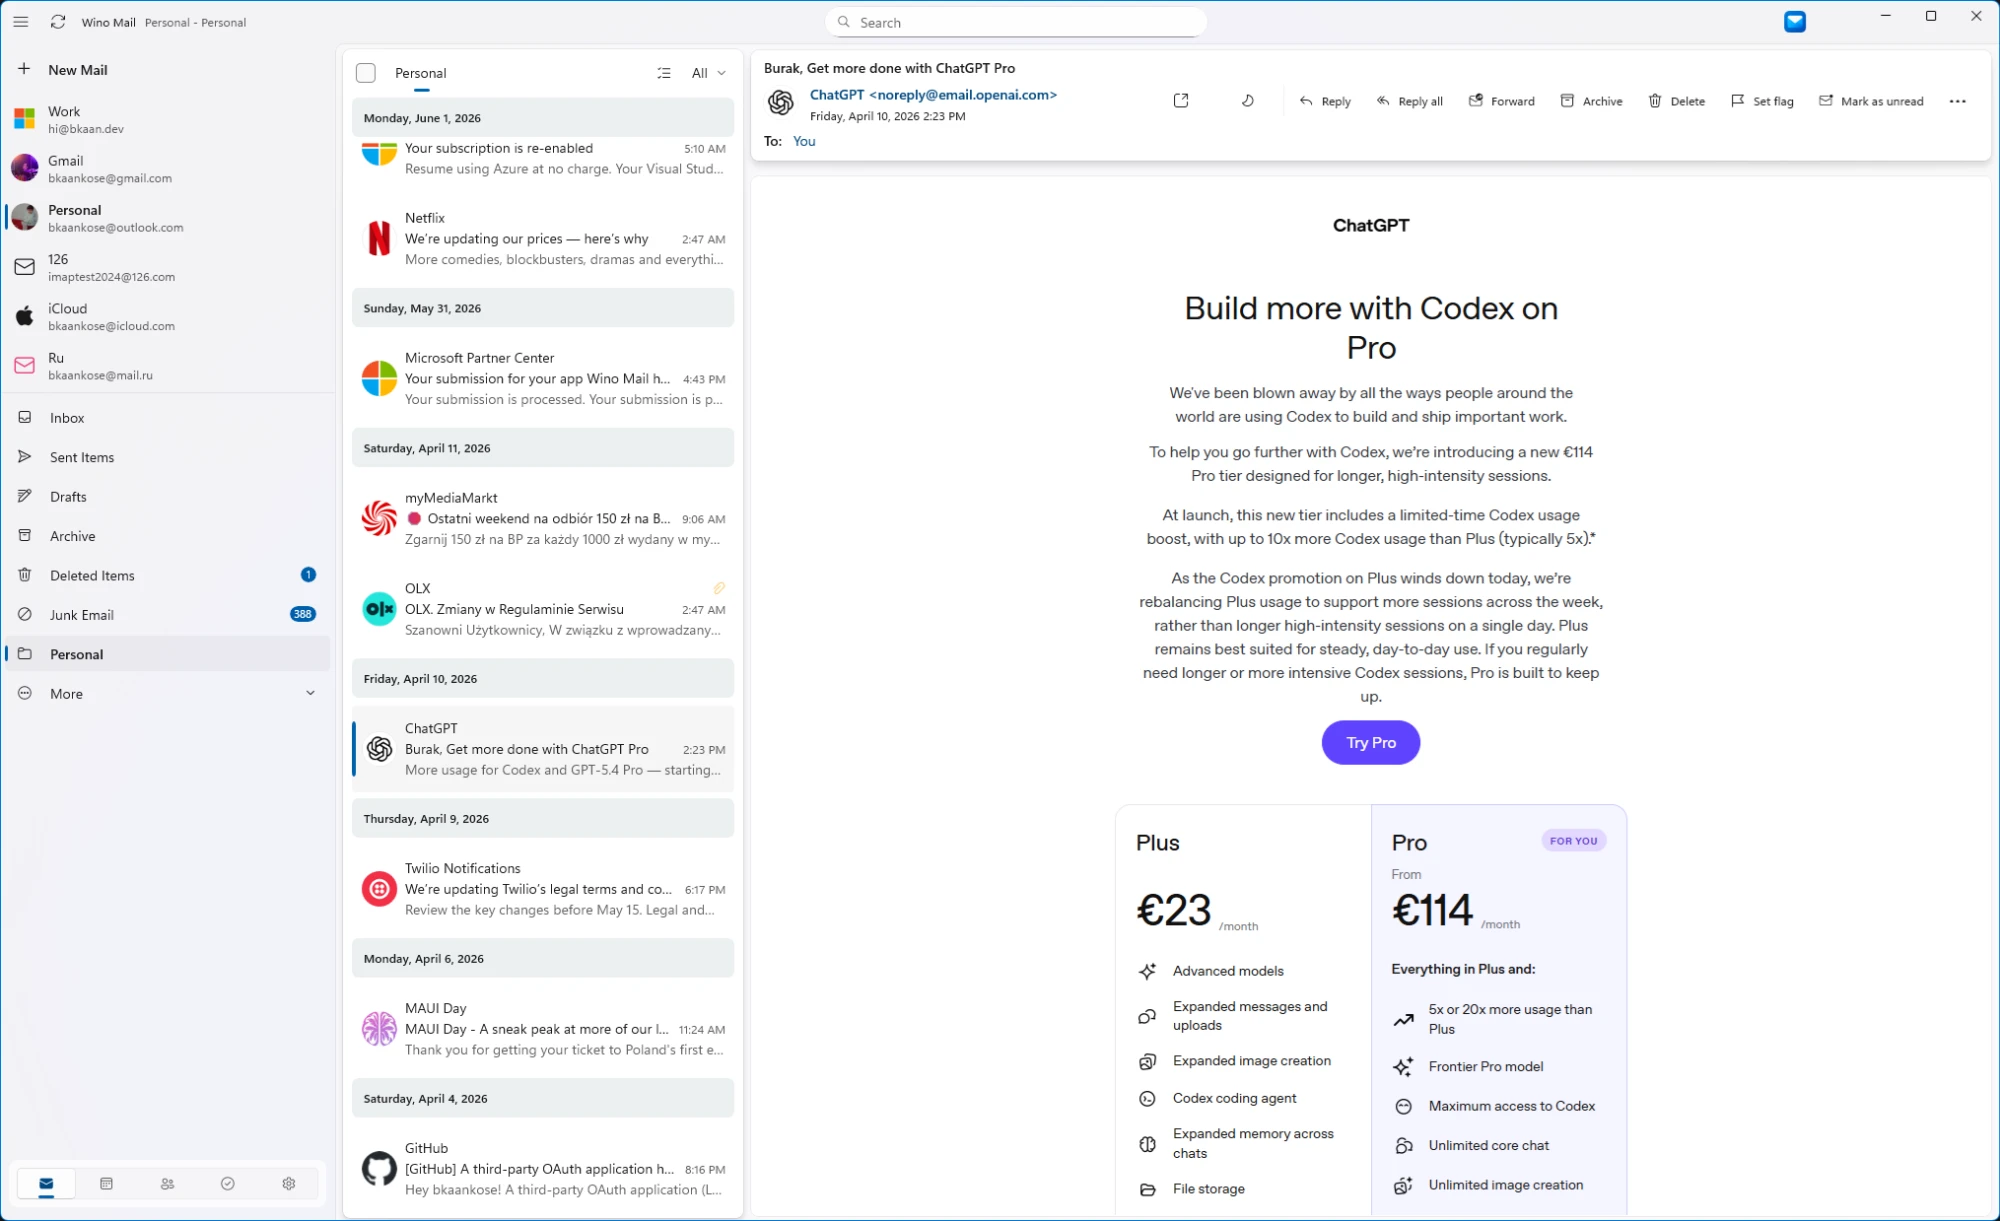Click the sync refresh icon
Viewport: 2000px width, 1221px height.
point(58,22)
